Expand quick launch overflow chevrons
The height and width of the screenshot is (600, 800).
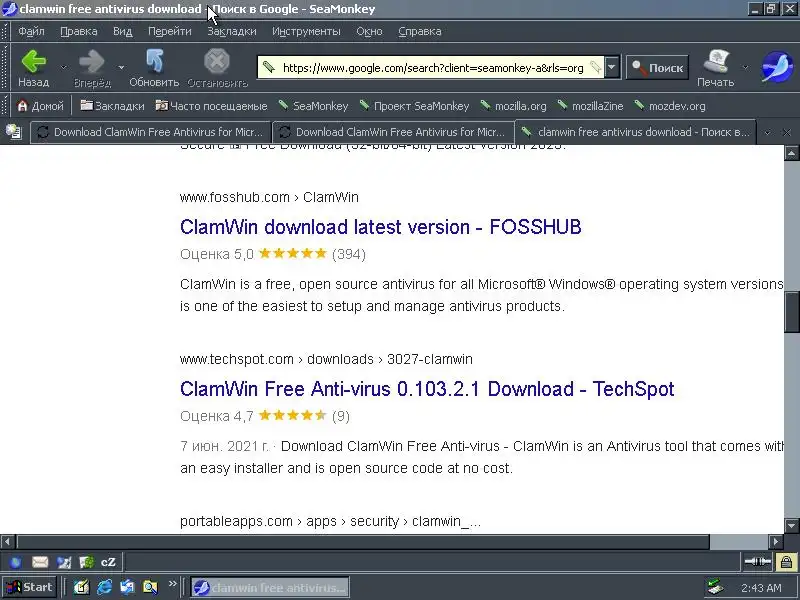pyautogui.click(x=172, y=584)
